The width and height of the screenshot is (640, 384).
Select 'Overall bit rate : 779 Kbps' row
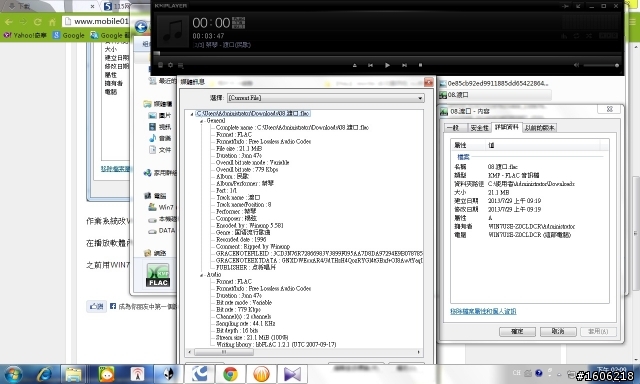pyautogui.click(x=247, y=169)
